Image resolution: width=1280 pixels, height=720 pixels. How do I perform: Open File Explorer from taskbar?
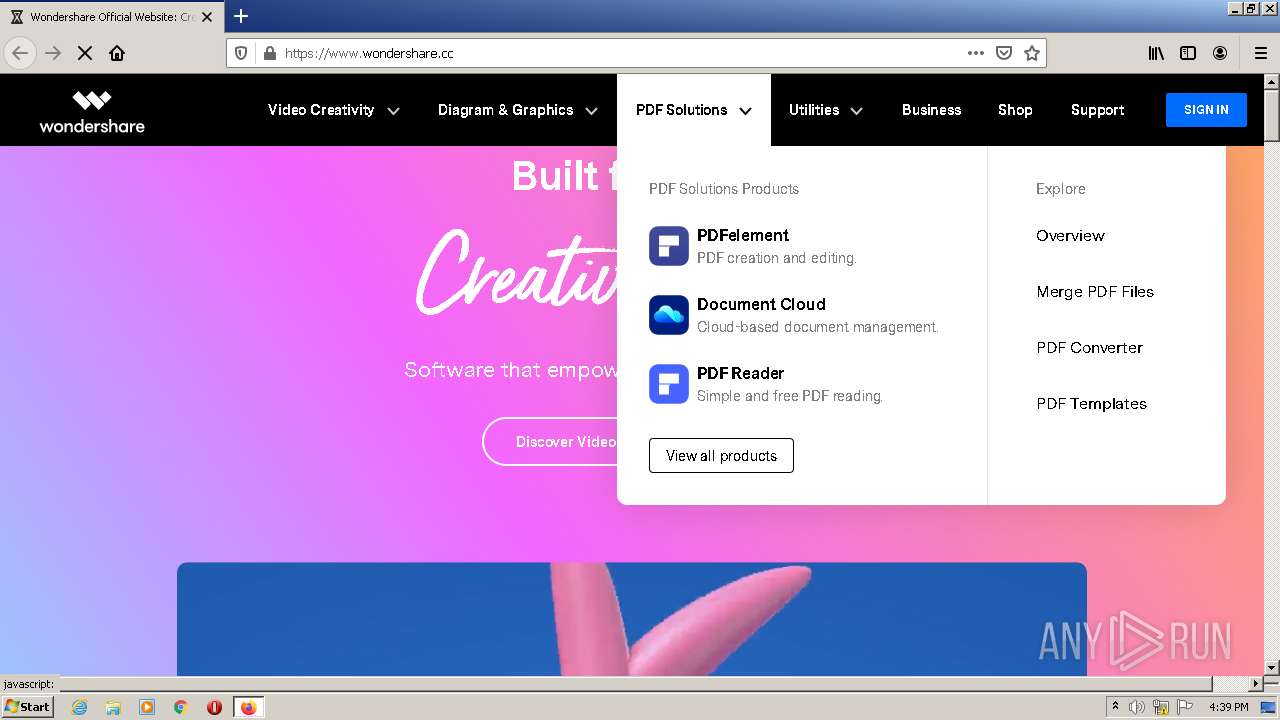(x=113, y=707)
